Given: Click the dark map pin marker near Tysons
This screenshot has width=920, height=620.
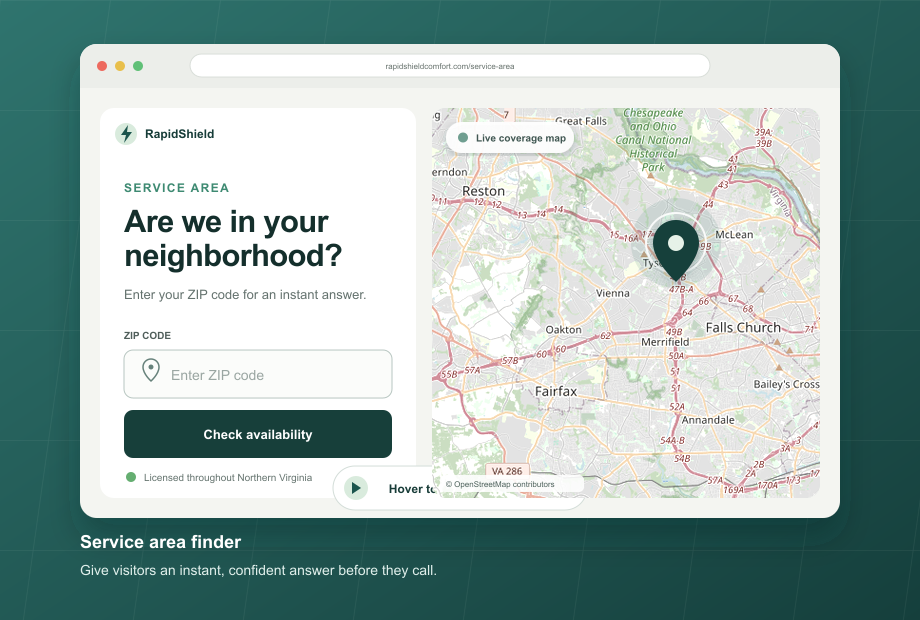Looking at the screenshot, I should coord(676,250).
